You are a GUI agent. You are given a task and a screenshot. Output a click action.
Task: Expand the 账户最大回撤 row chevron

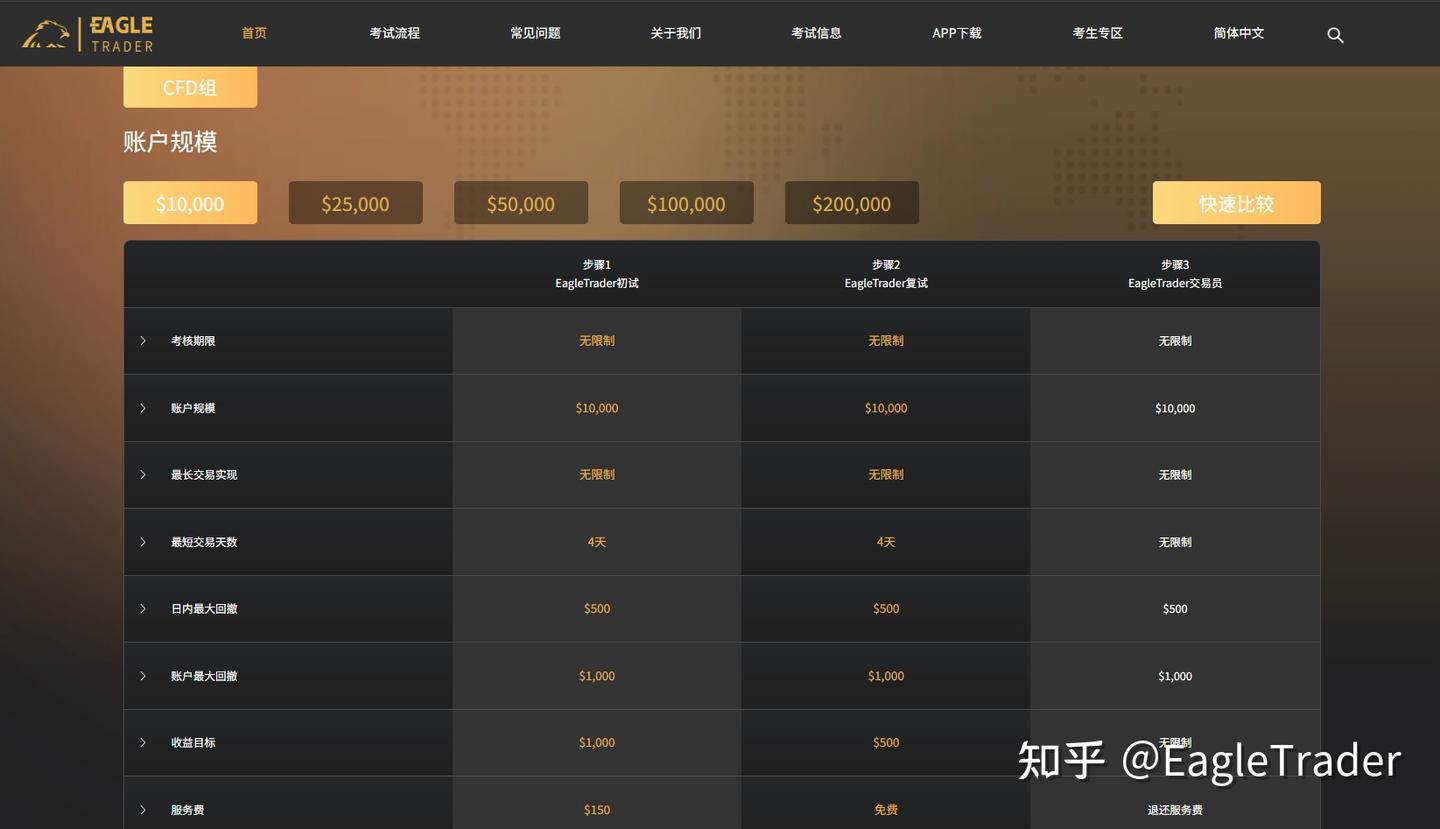coord(143,676)
